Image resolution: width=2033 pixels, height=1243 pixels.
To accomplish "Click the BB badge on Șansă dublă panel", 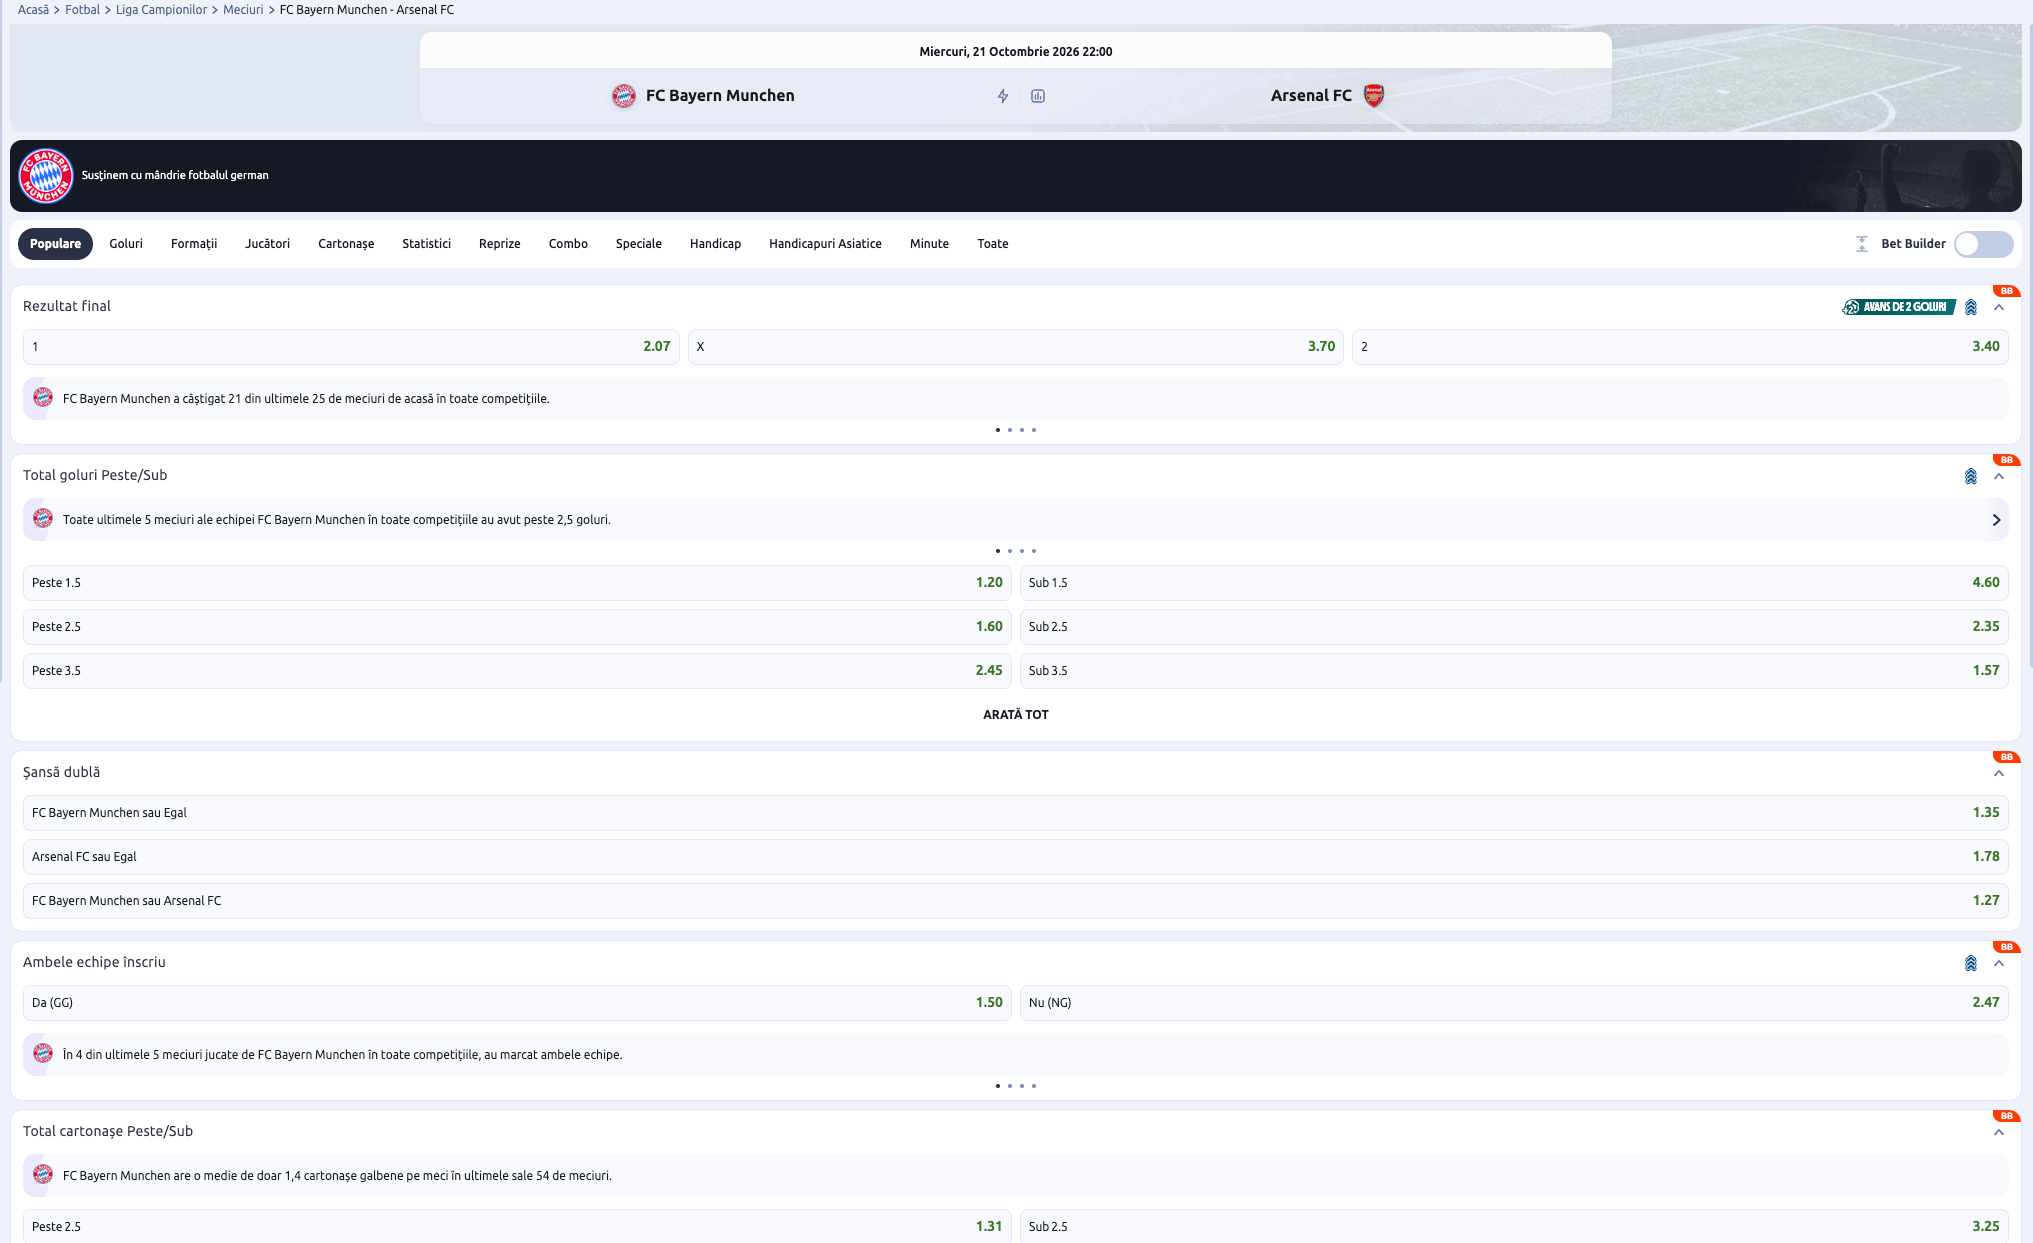I will (2006, 757).
